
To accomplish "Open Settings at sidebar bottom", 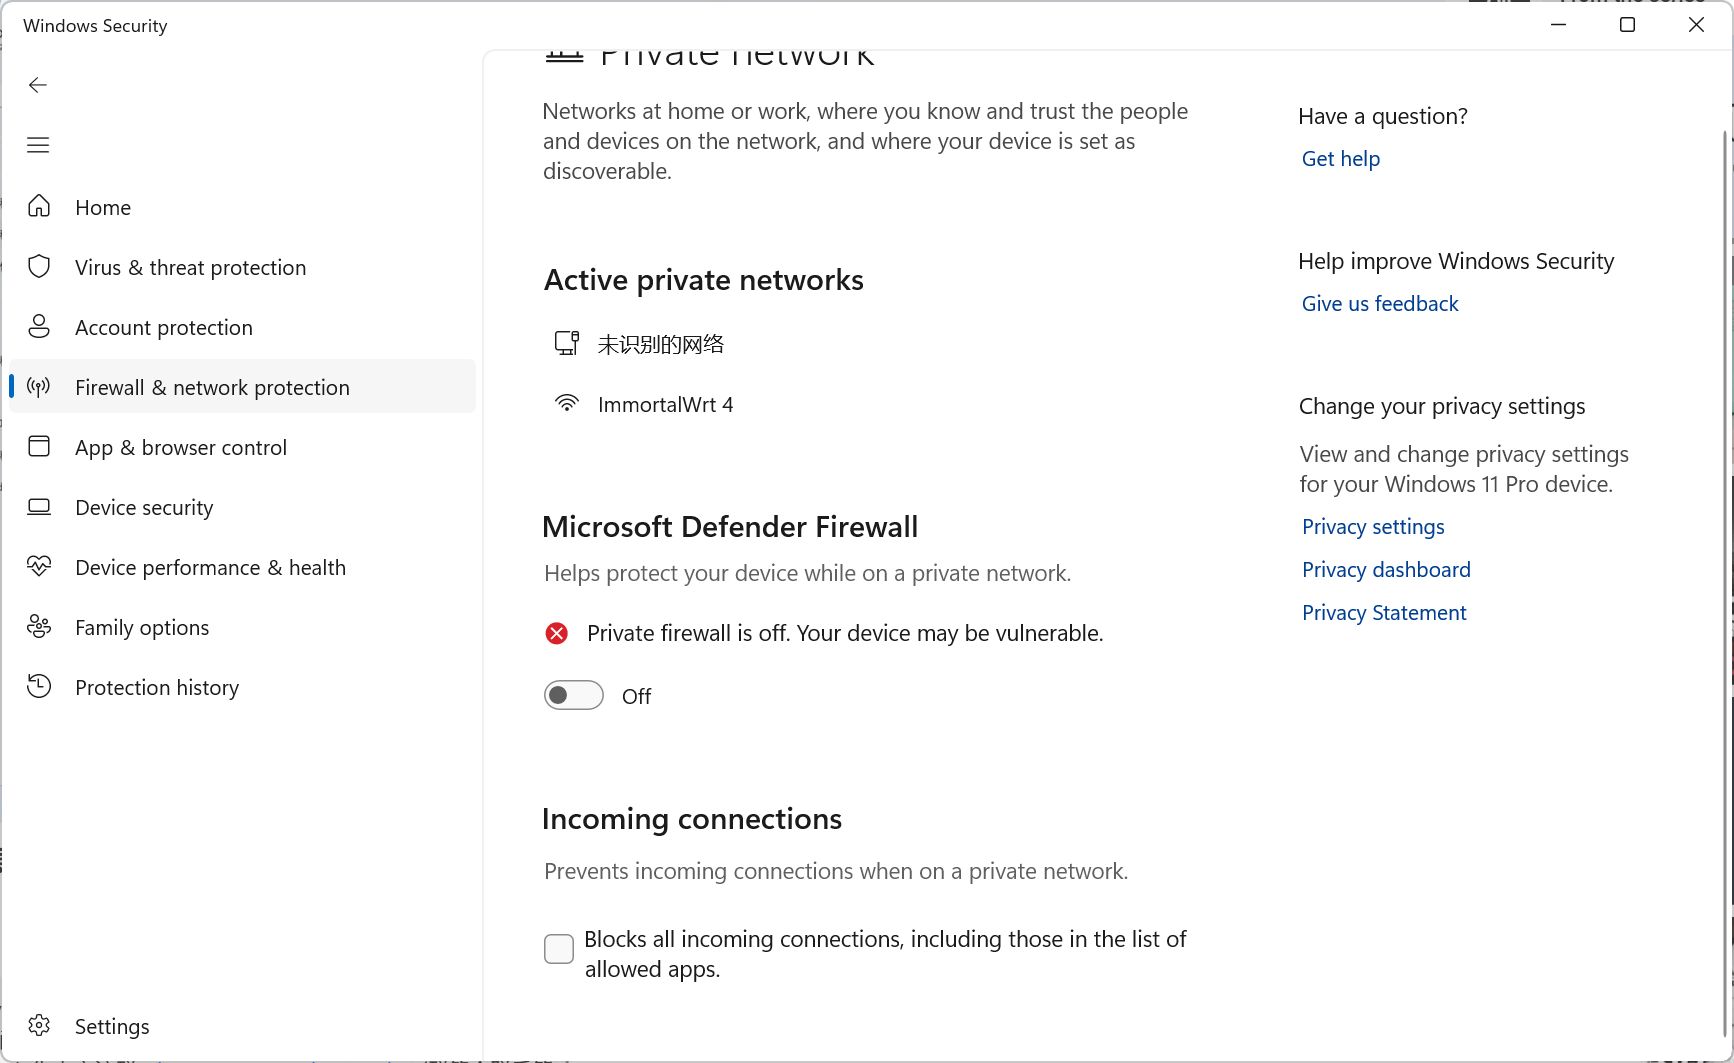I will pyautogui.click(x=242, y=1026).
